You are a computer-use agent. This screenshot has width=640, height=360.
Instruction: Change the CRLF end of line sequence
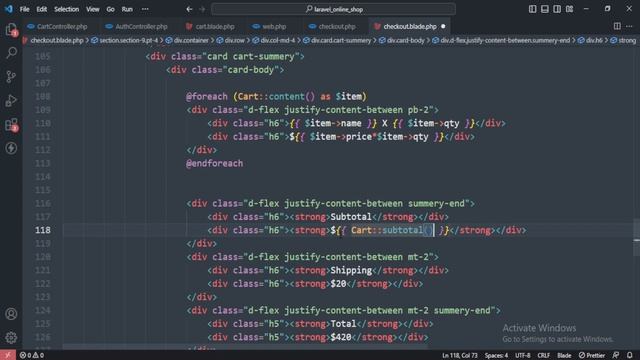point(544,355)
